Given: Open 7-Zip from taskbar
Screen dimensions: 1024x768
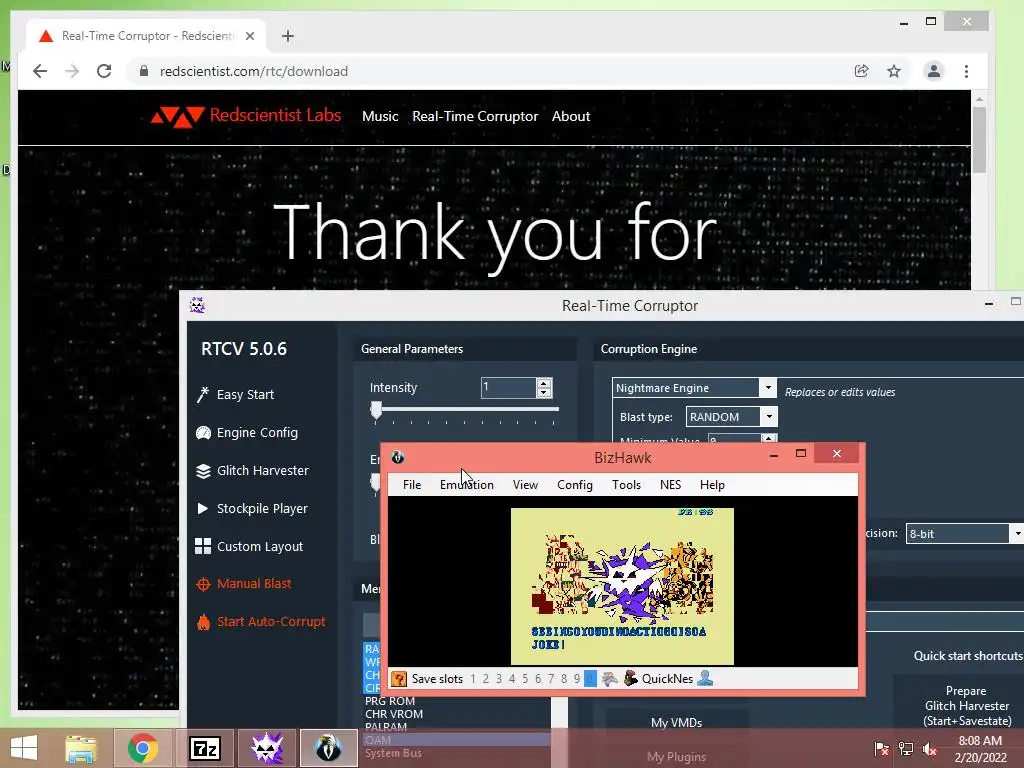Looking at the screenshot, I should [x=204, y=748].
